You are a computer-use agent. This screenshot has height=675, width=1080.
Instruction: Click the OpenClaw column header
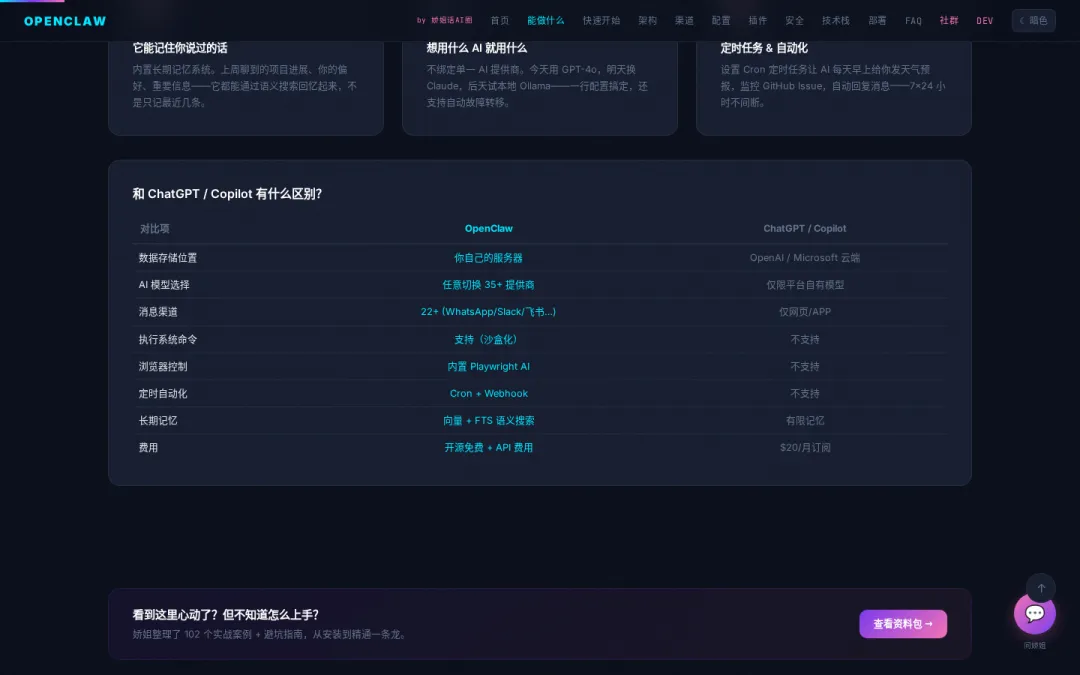[x=488, y=229]
